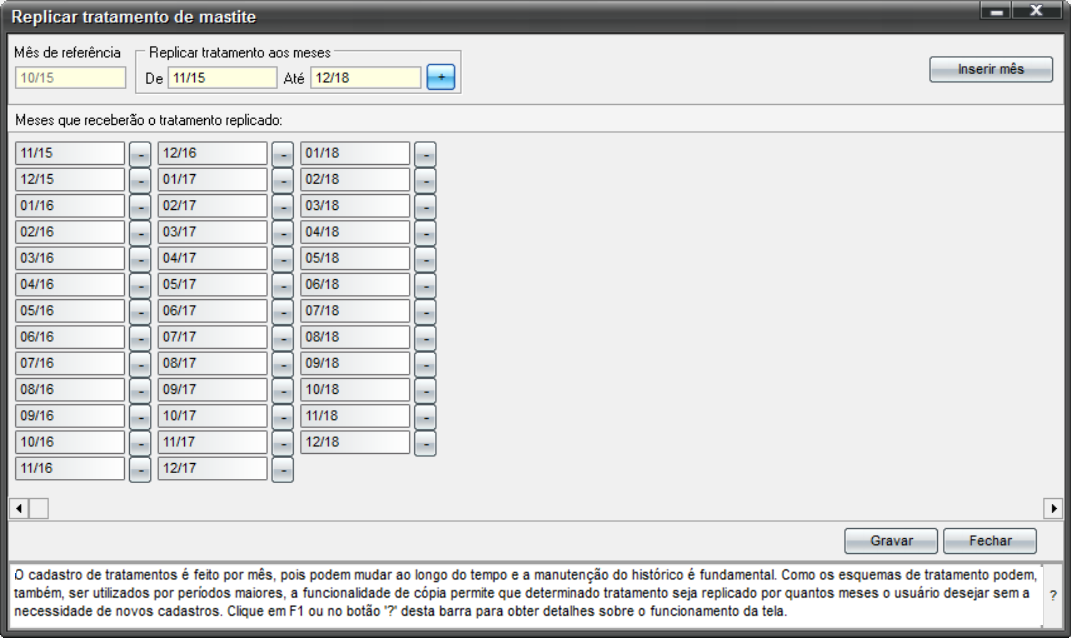Remove the 11/16 entry using minus button
This screenshot has width=1071, height=638.
click(140, 469)
